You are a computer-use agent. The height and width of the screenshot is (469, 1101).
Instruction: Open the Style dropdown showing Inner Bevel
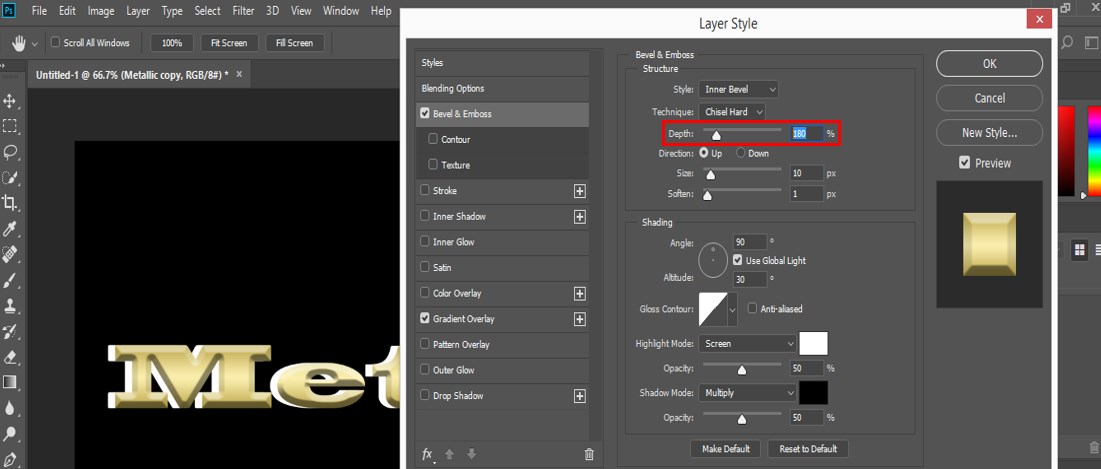pos(738,89)
